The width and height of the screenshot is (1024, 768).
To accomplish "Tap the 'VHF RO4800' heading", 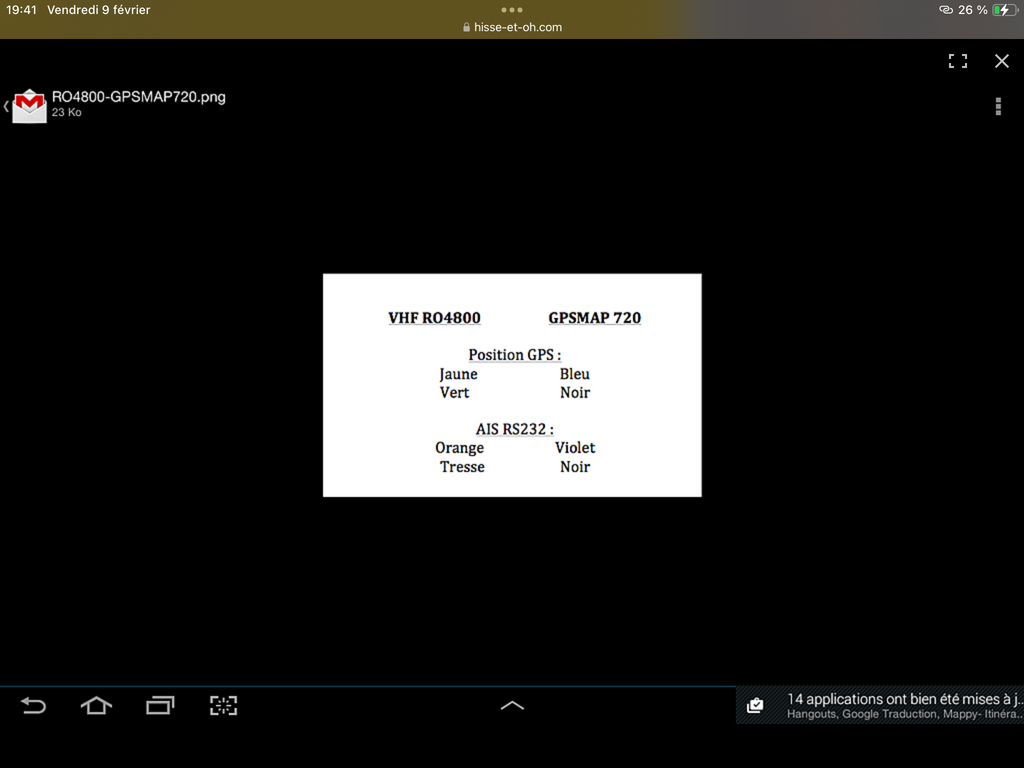I will (434, 318).
